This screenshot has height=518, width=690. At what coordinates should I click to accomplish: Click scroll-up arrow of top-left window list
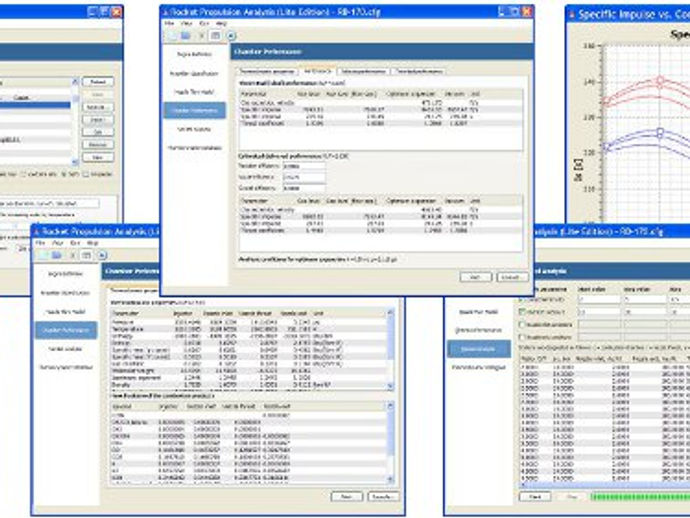[75, 82]
